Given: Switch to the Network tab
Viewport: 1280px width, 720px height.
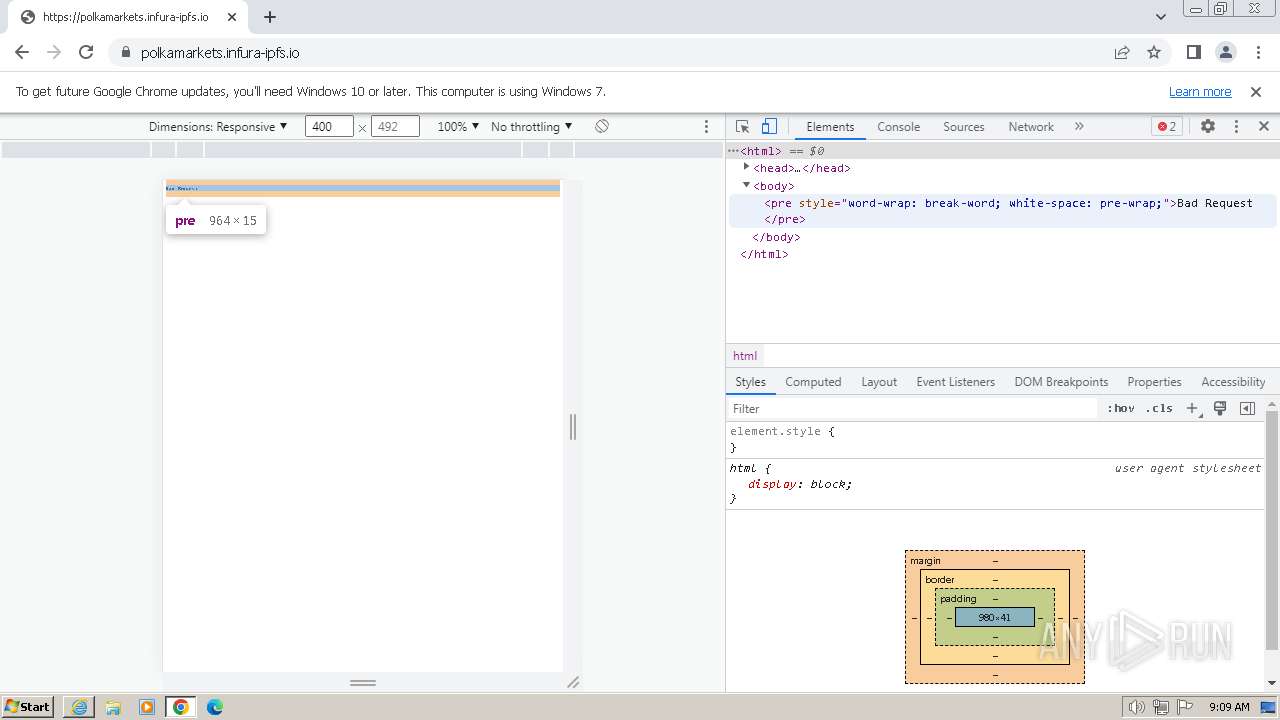Looking at the screenshot, I should 1031,127.
